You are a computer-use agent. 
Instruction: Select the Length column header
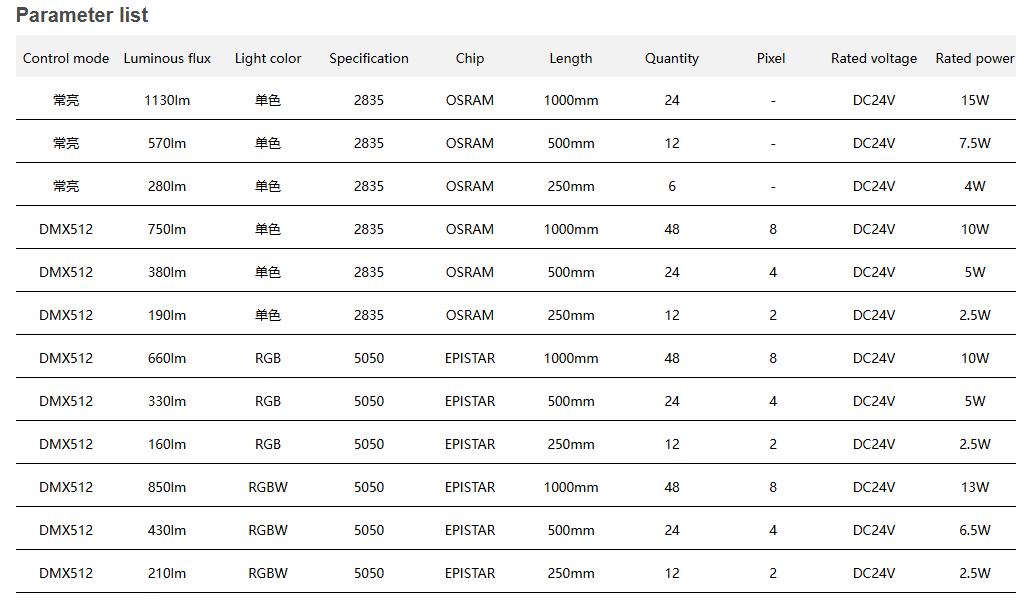point(571,58)
